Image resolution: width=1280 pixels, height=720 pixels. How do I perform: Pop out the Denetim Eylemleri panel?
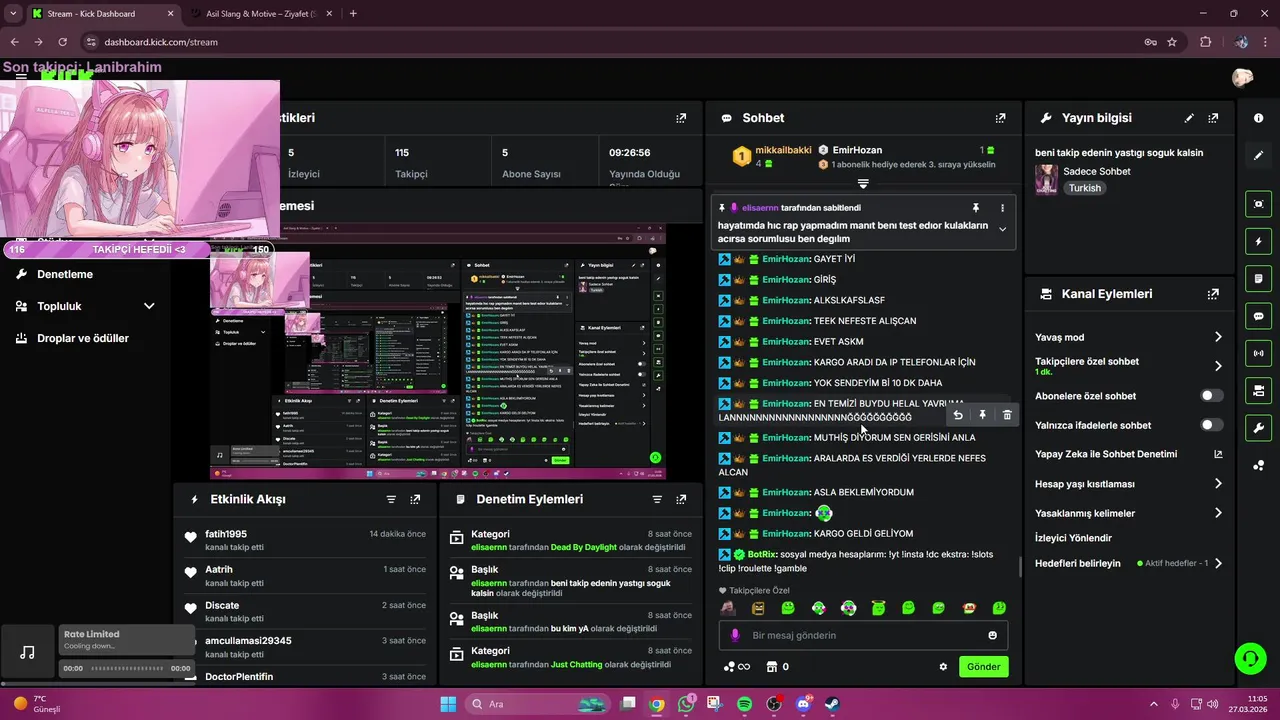tap(681, 499)
